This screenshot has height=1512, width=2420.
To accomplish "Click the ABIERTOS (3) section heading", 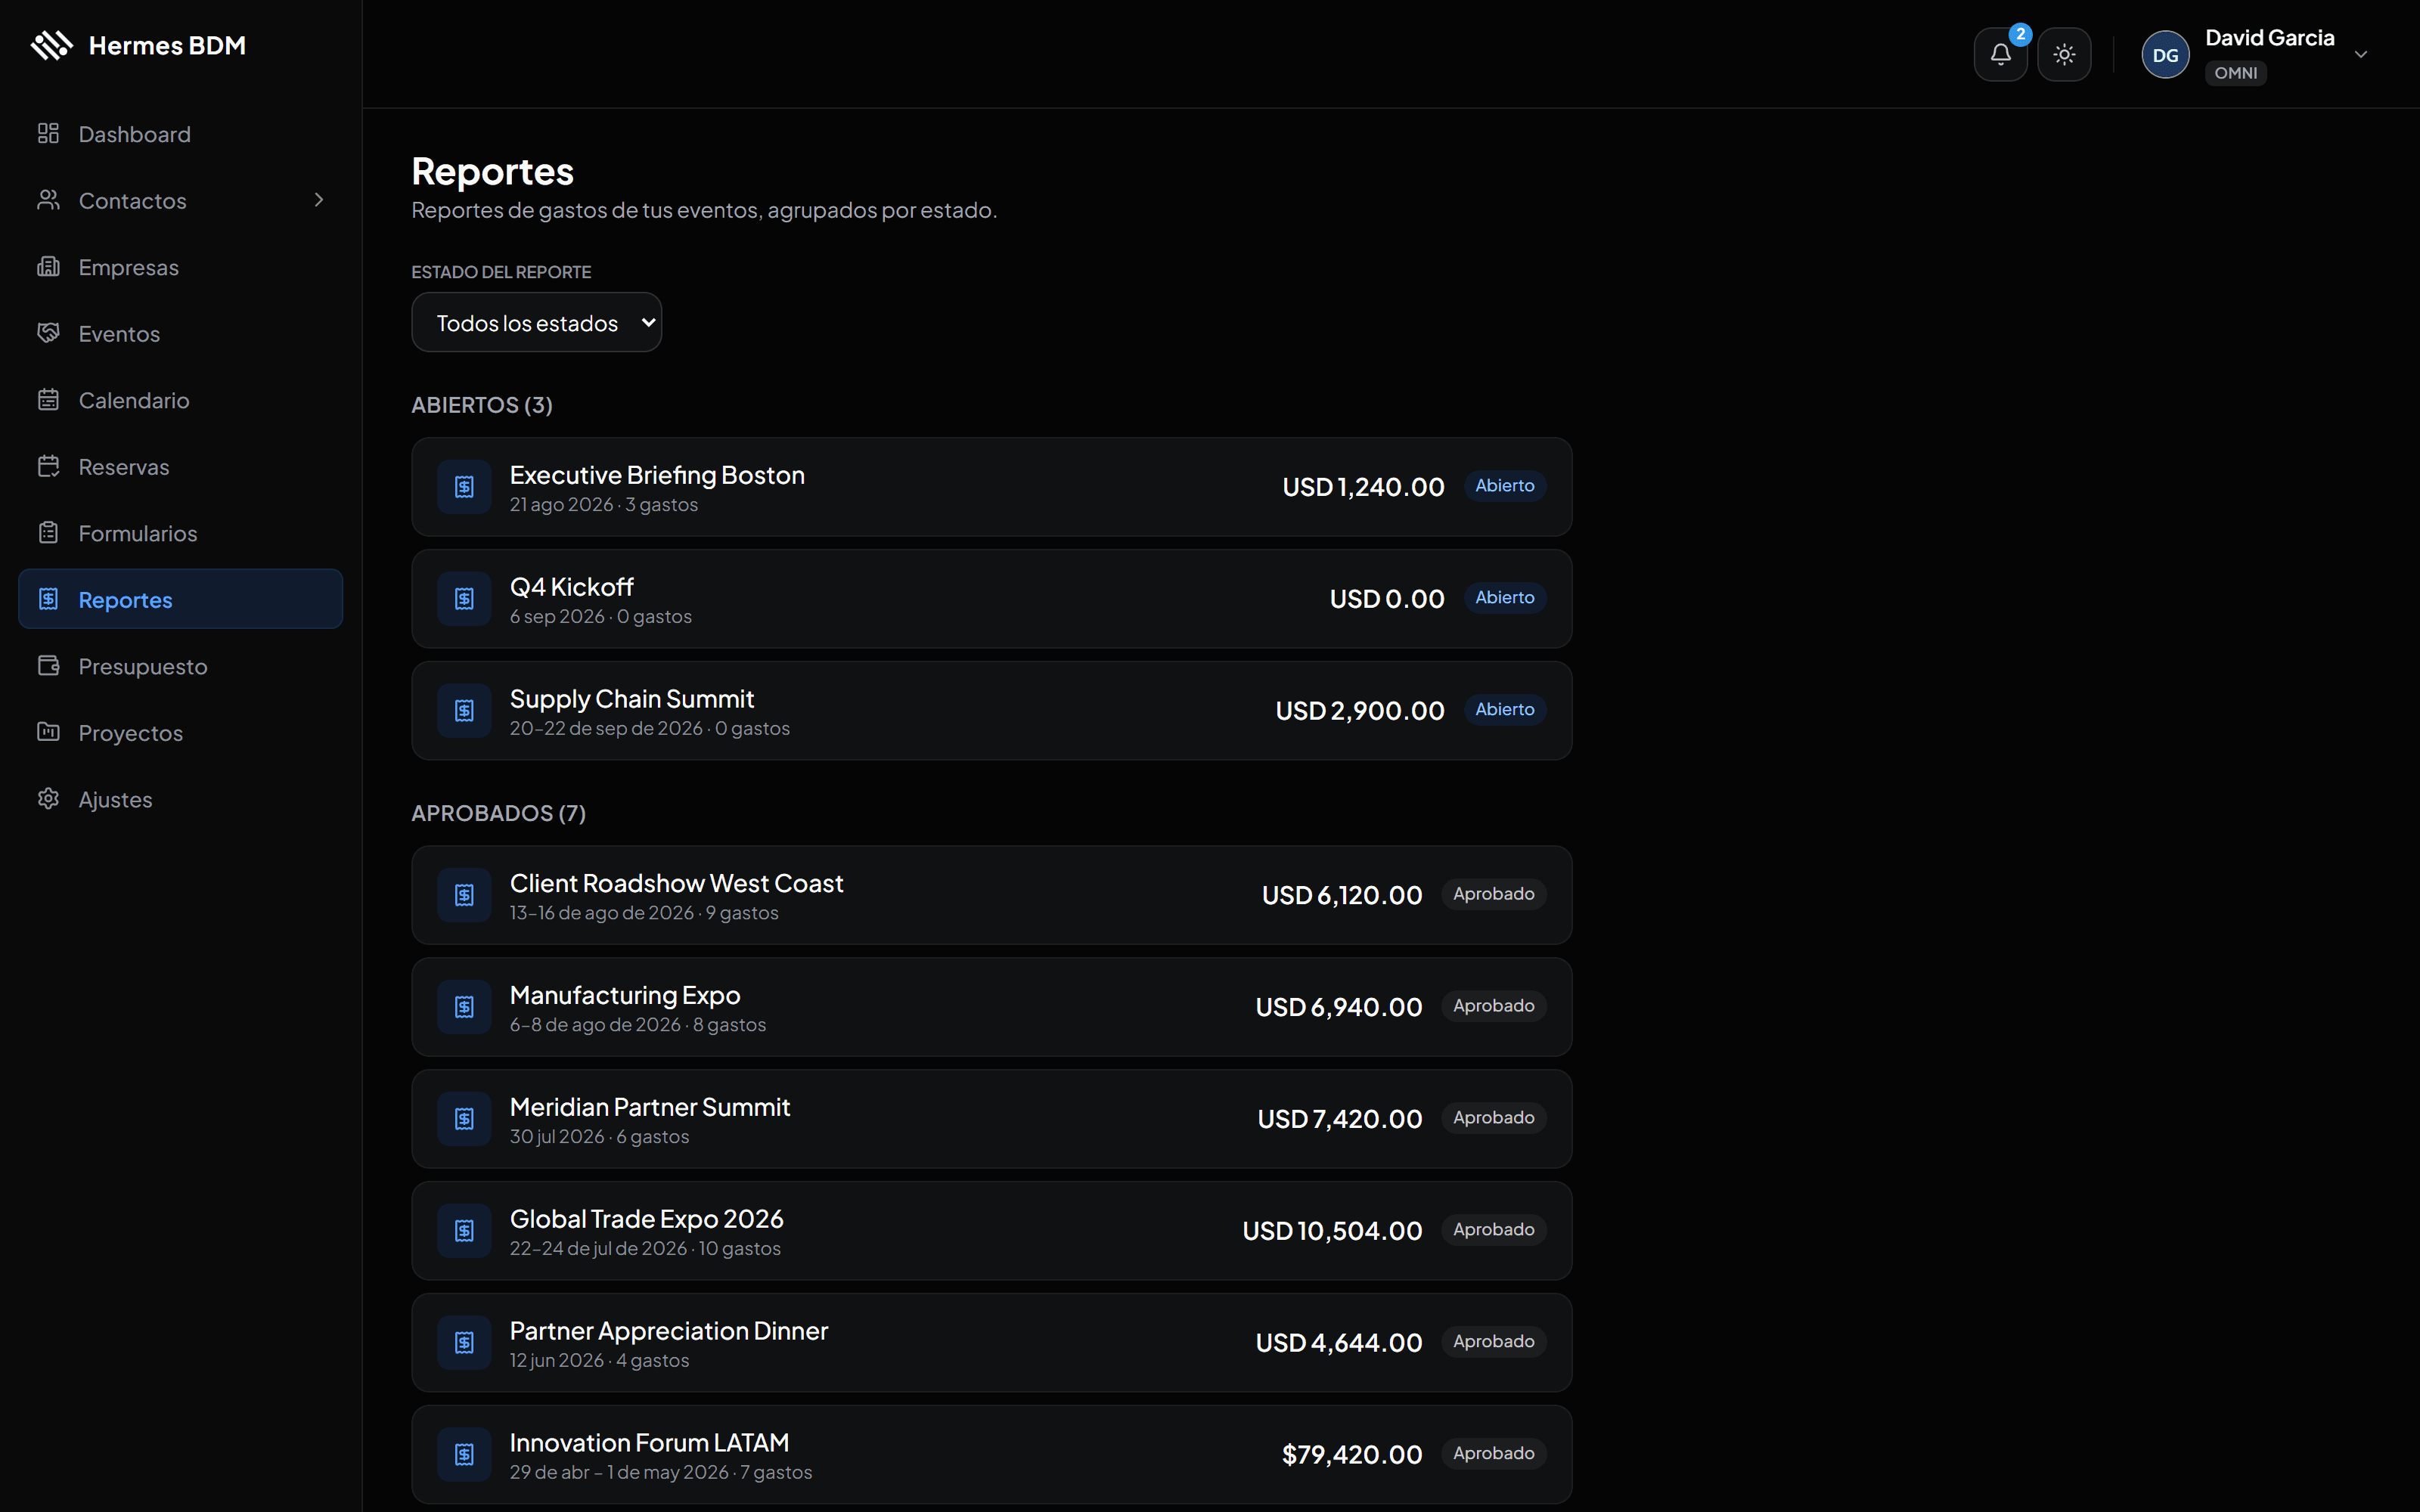I will pos(482,405).
